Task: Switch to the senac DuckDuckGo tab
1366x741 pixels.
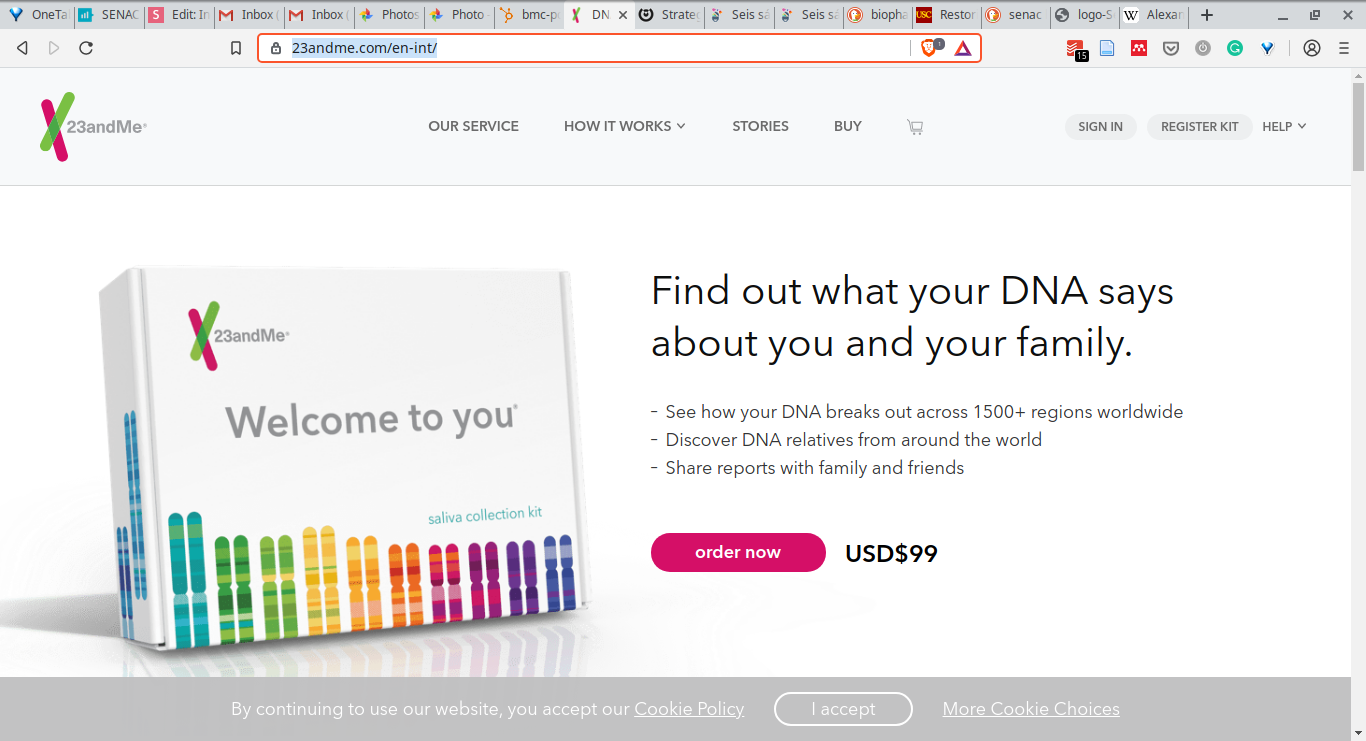Action: 1016,15
